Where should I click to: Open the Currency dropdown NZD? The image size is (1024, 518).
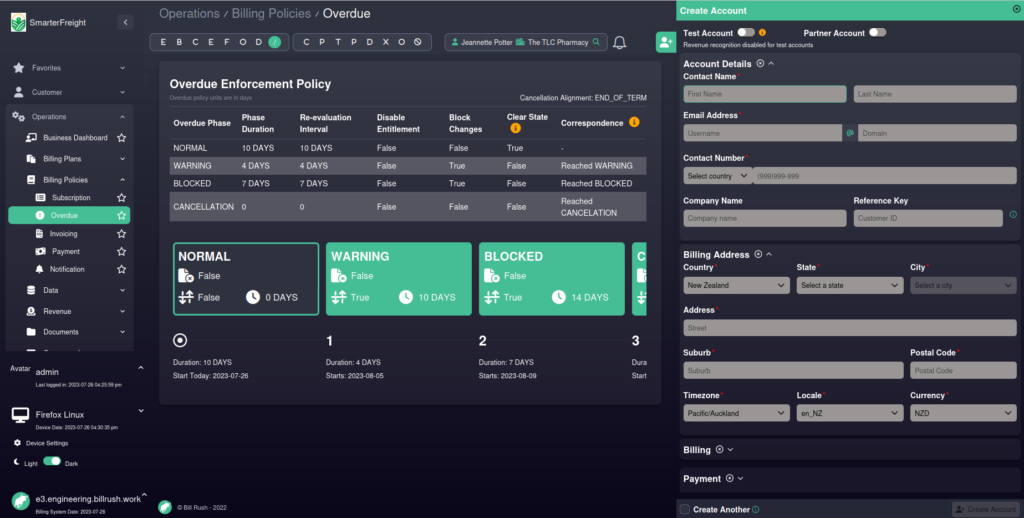click(x=963, y=413)
